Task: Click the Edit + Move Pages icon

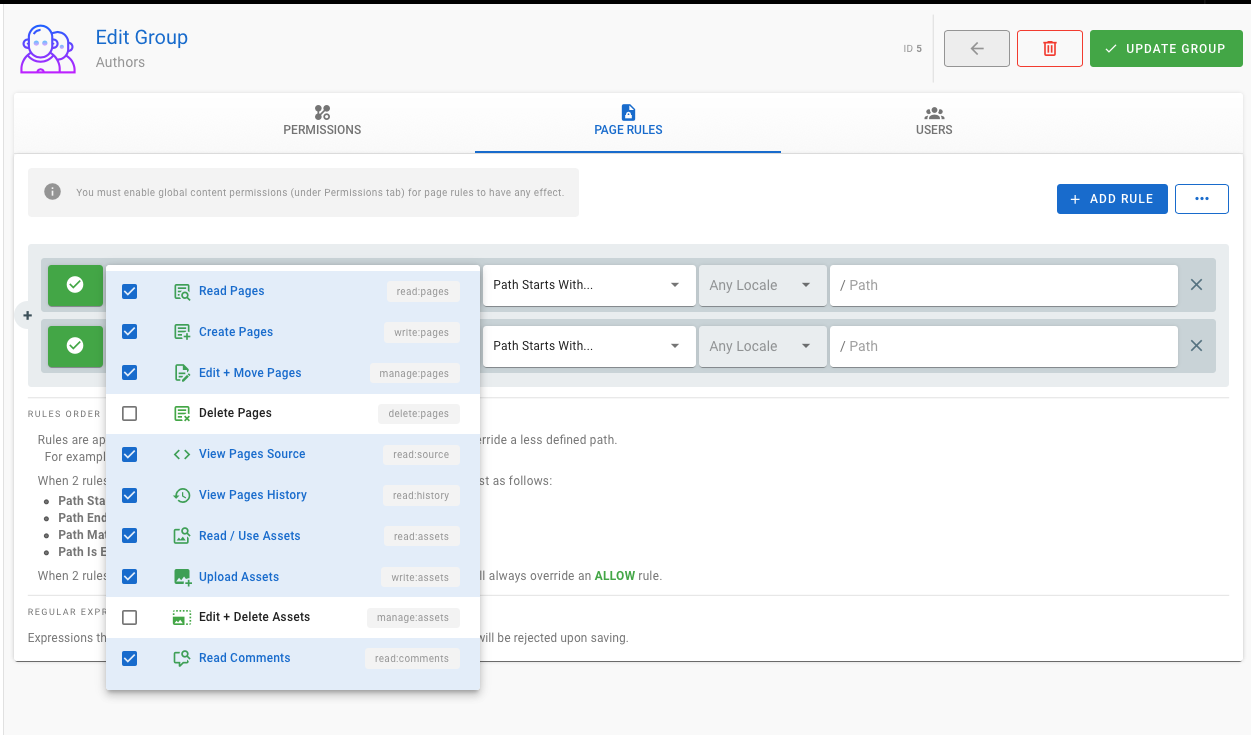Action: pos(182,373)
